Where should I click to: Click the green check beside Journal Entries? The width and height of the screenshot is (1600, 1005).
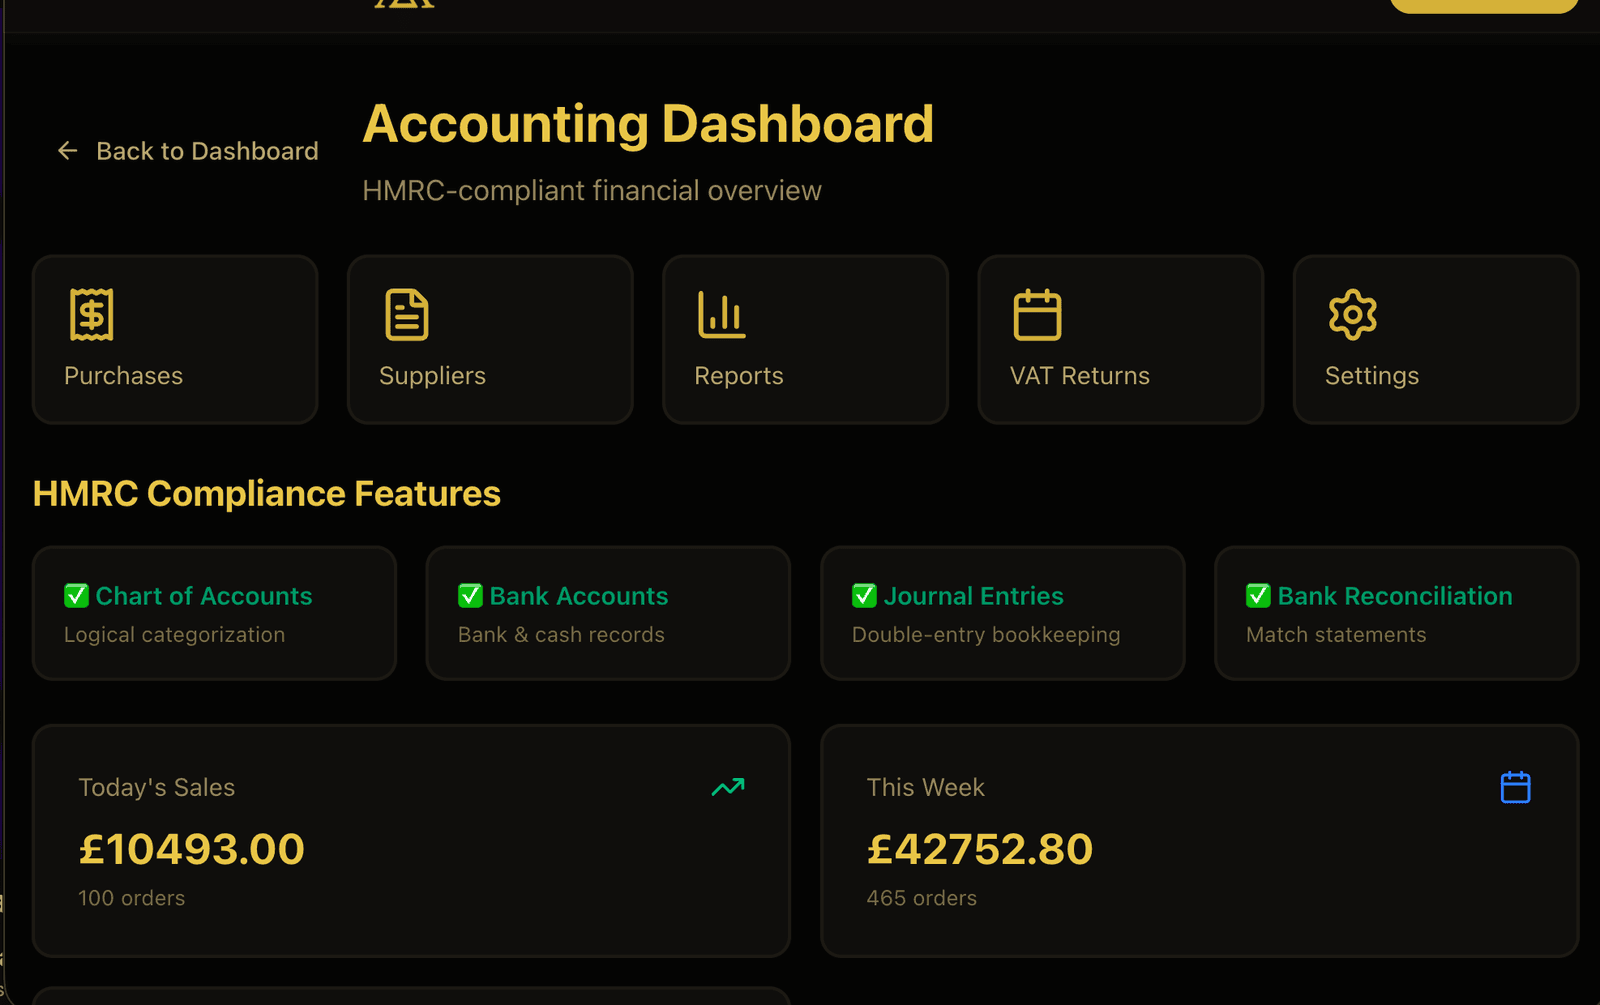pos(864,596)
